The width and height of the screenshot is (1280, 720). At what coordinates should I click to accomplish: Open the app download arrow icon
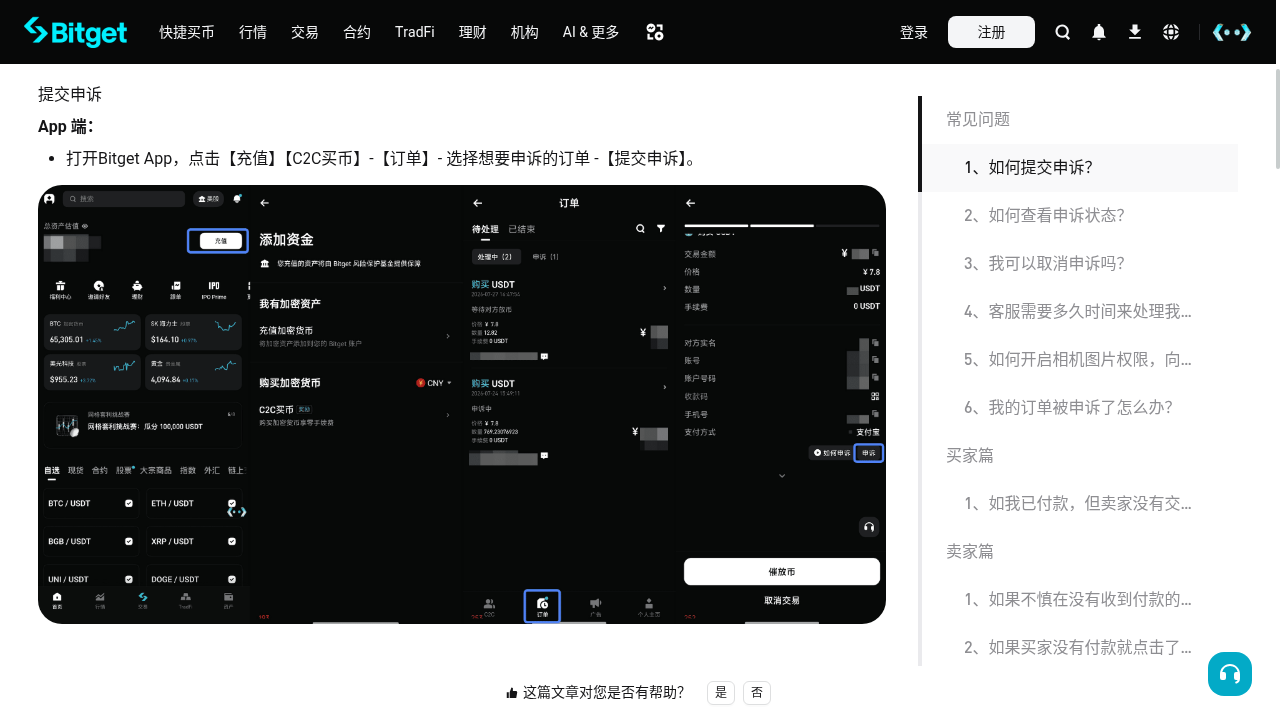(1135, 32)
